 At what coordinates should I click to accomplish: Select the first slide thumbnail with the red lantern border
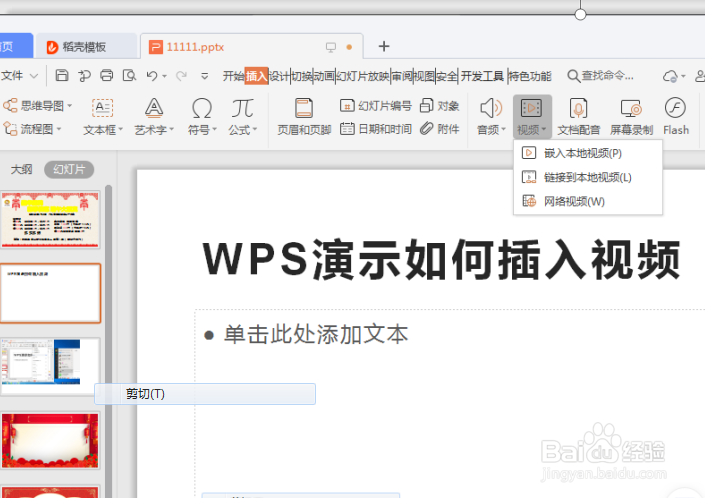50,219
